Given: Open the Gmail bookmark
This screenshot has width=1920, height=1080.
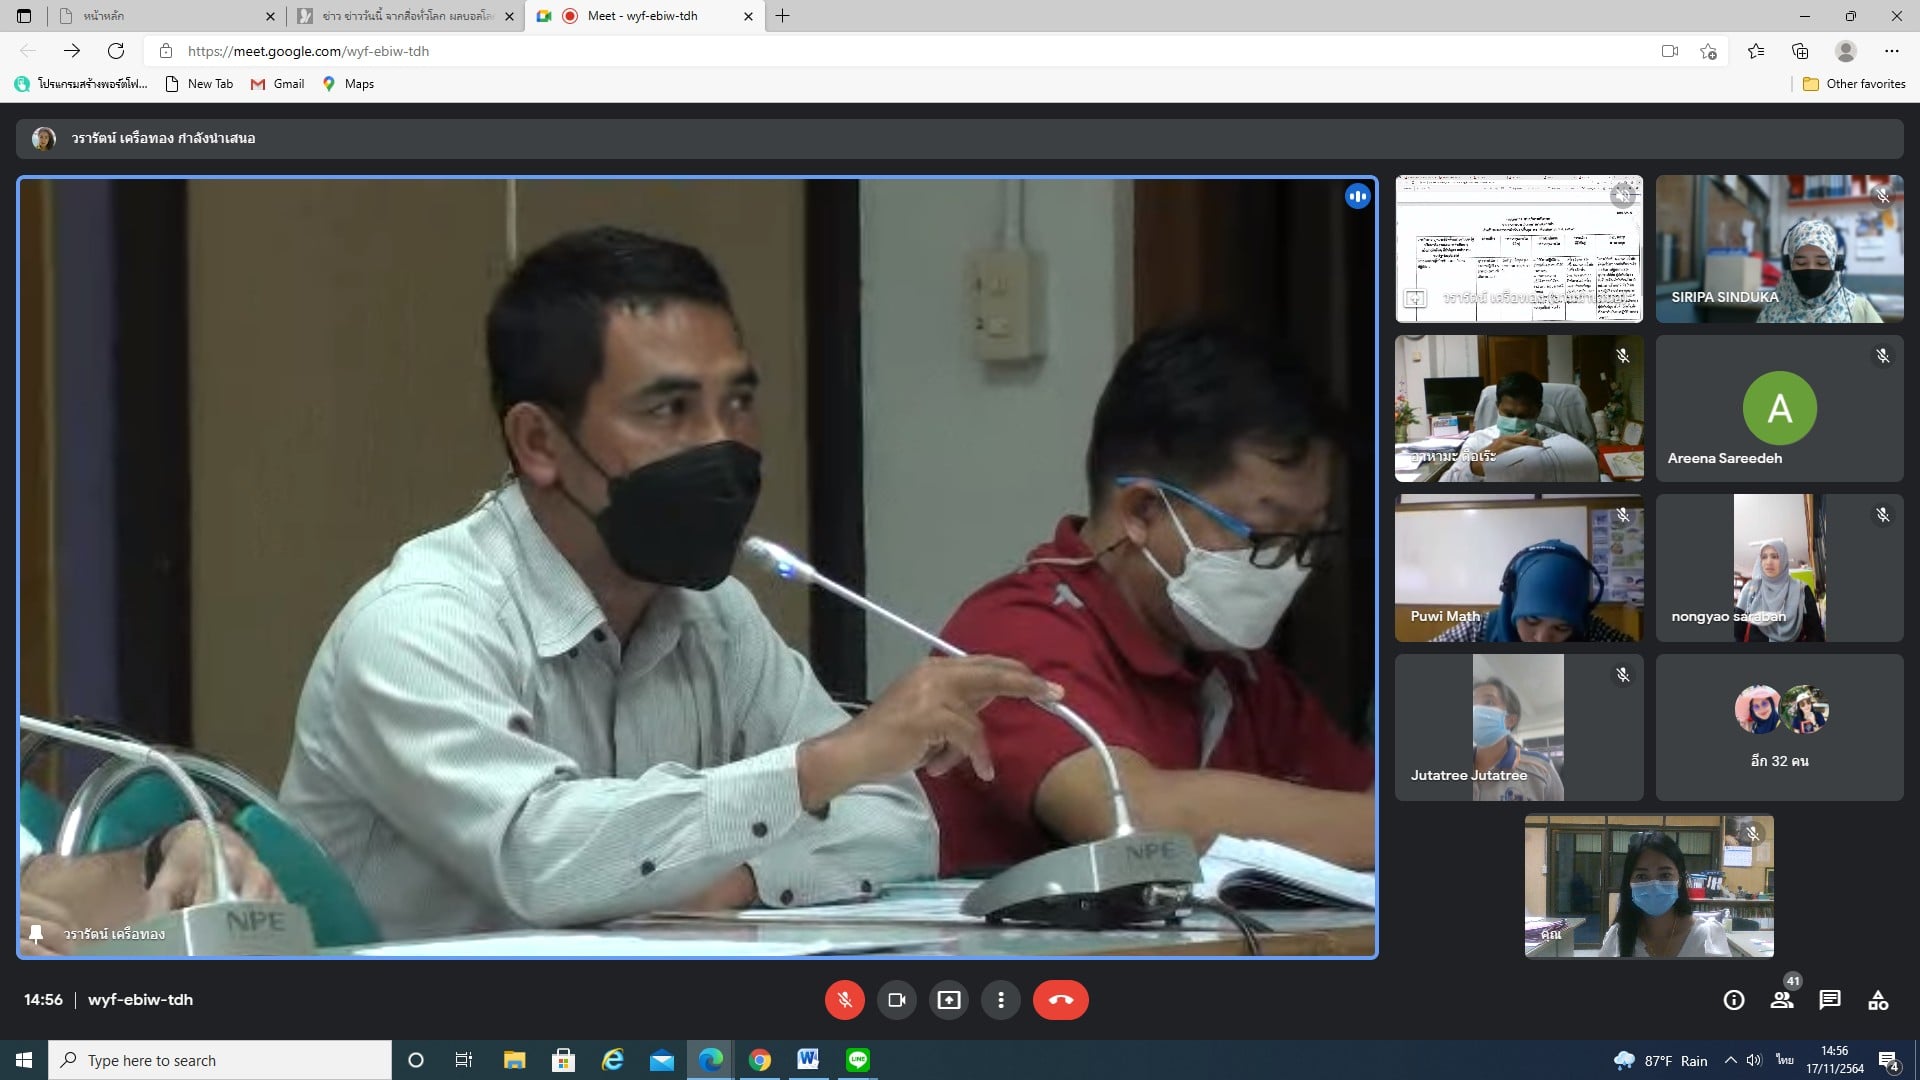Looking at the screenshot, I should [x=278, y=84].
